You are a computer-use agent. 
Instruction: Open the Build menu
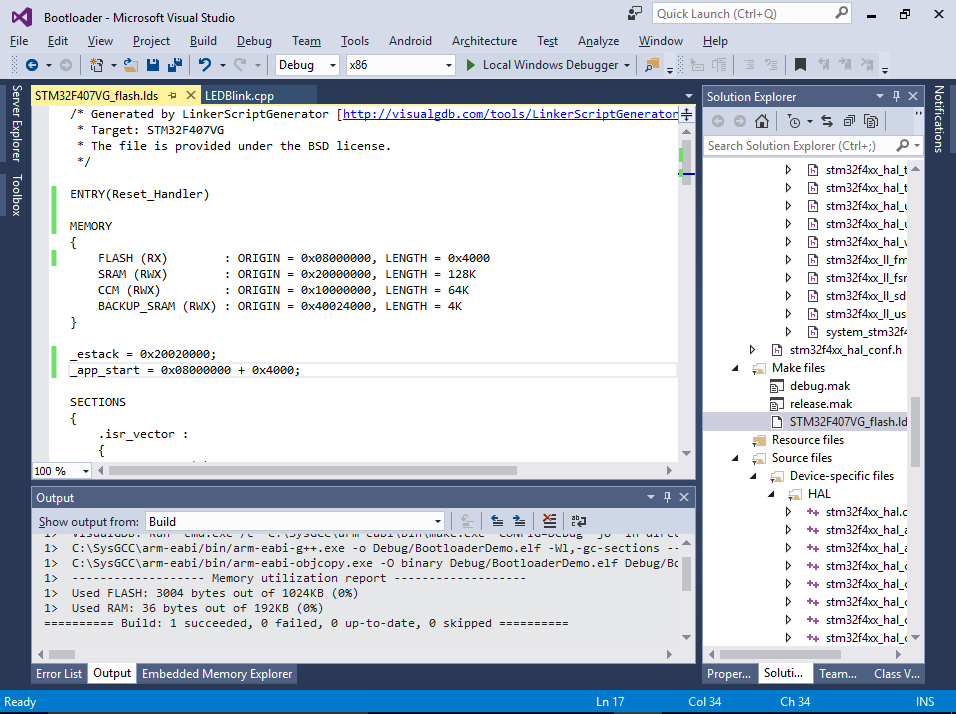point(203,41)
